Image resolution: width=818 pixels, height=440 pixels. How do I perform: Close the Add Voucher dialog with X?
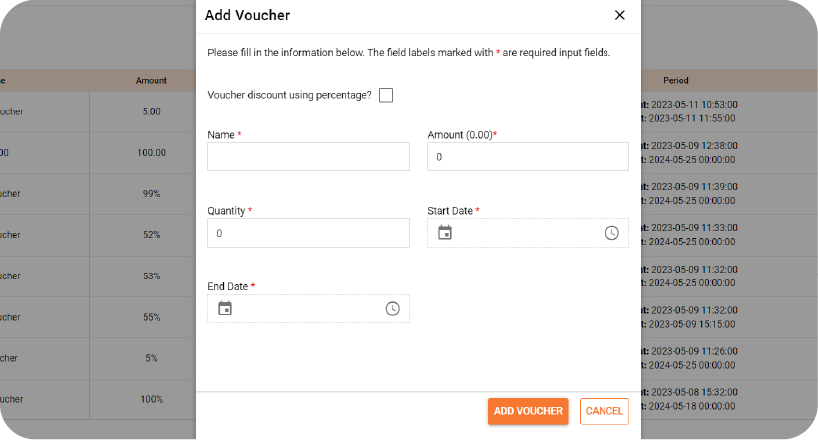coord(619,15)
